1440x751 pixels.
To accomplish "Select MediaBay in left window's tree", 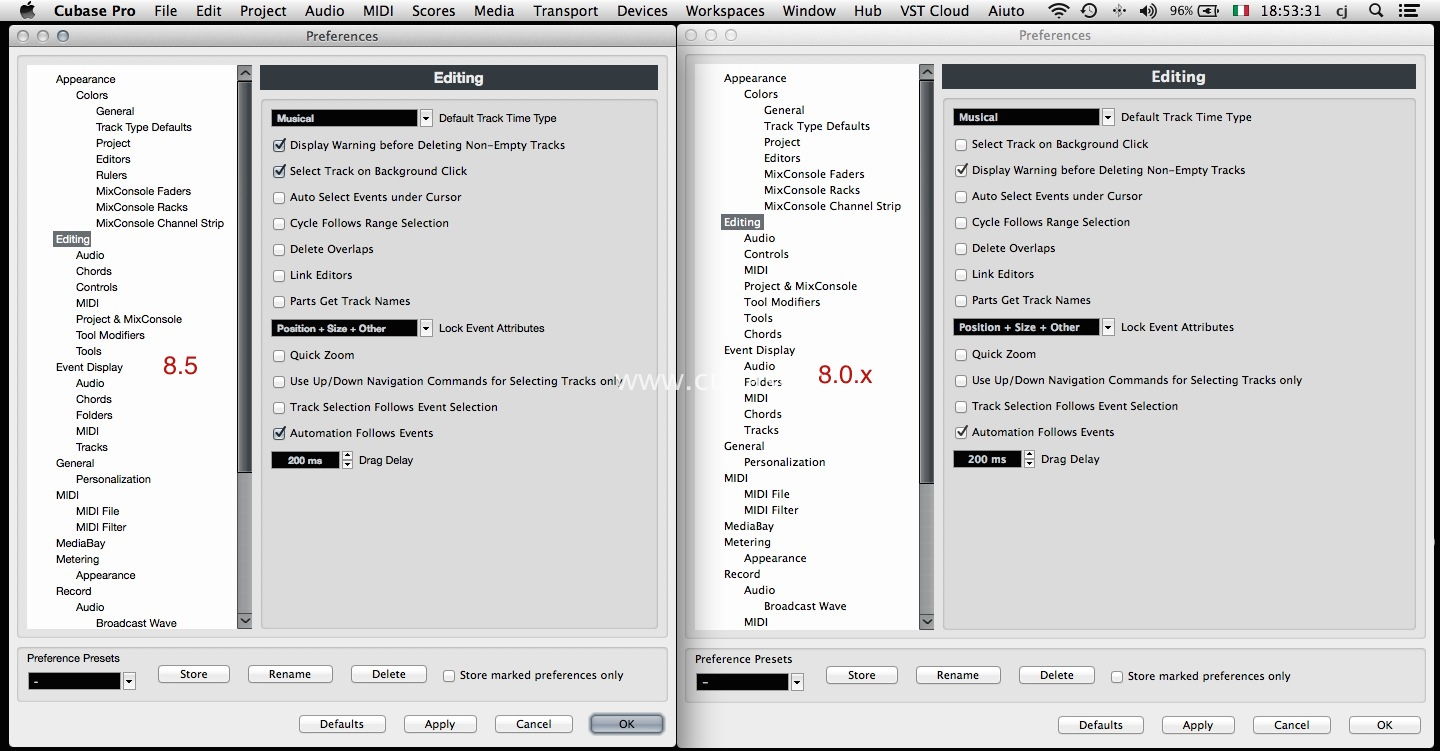I will 80,543.
